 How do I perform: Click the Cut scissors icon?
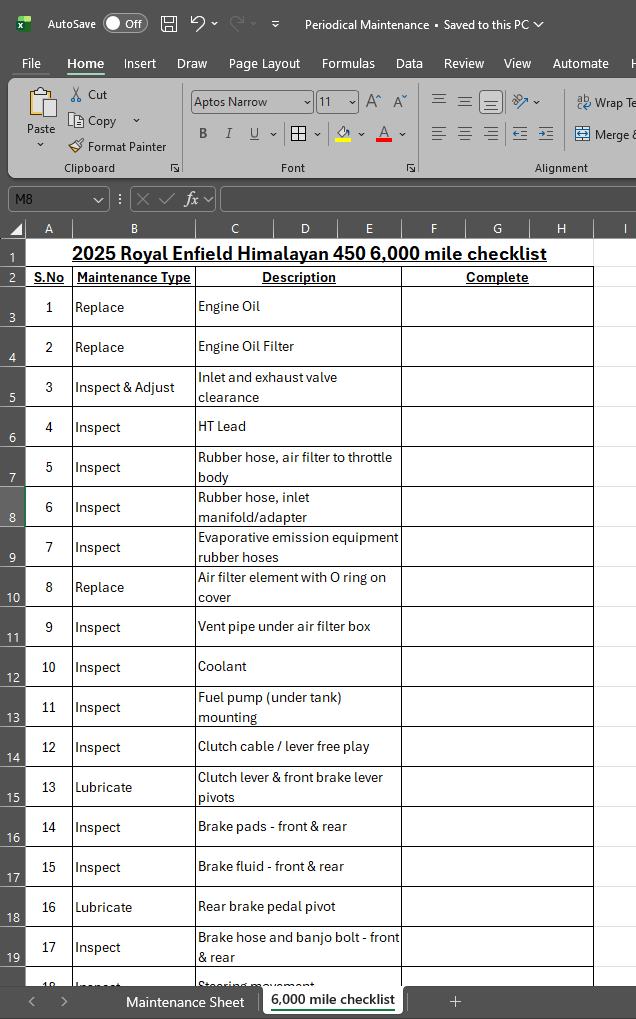[77, 94]
